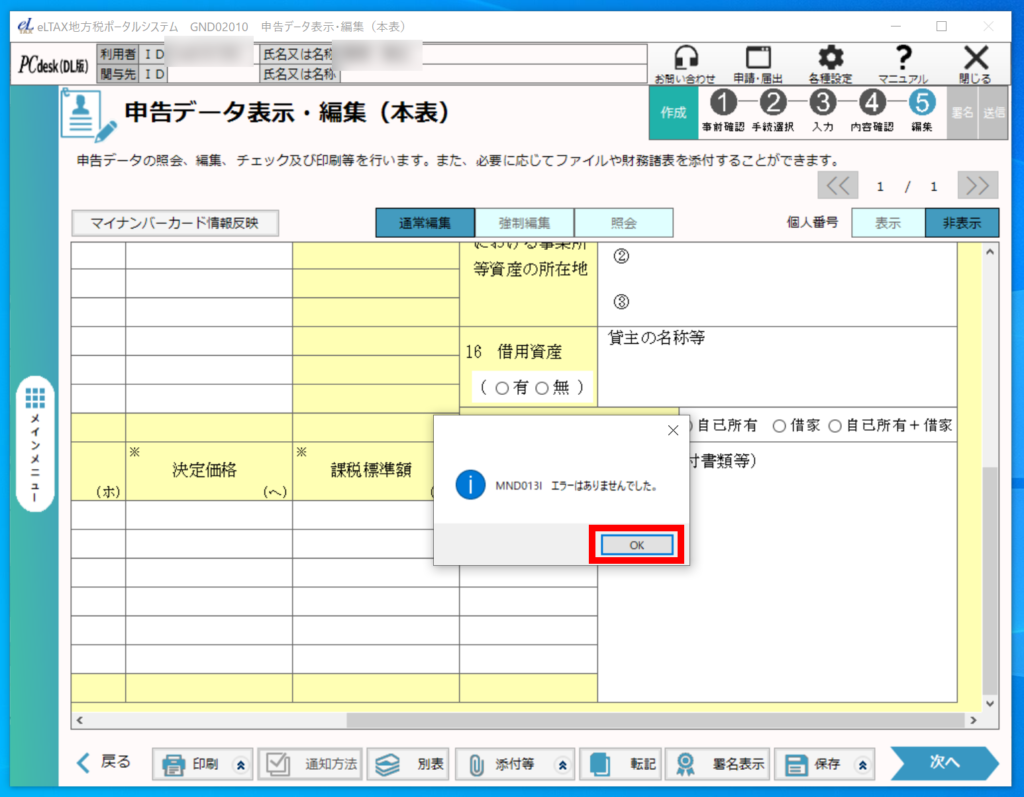The image size is (1024, 797).
Task: Click the 別表 layers icon button
Action: (x=407, y=764)
